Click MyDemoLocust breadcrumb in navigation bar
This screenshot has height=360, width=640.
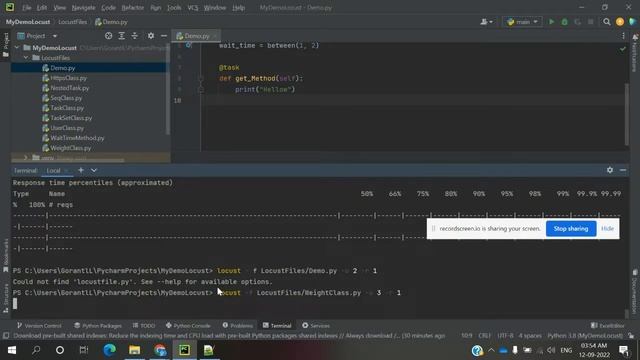(x=28, y=22)
